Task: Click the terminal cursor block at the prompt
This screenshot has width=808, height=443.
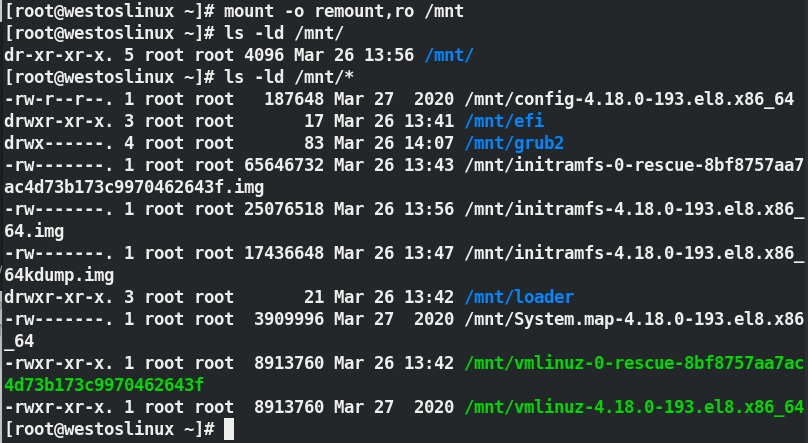Action: pyautogui.click(x=229, y=429)
